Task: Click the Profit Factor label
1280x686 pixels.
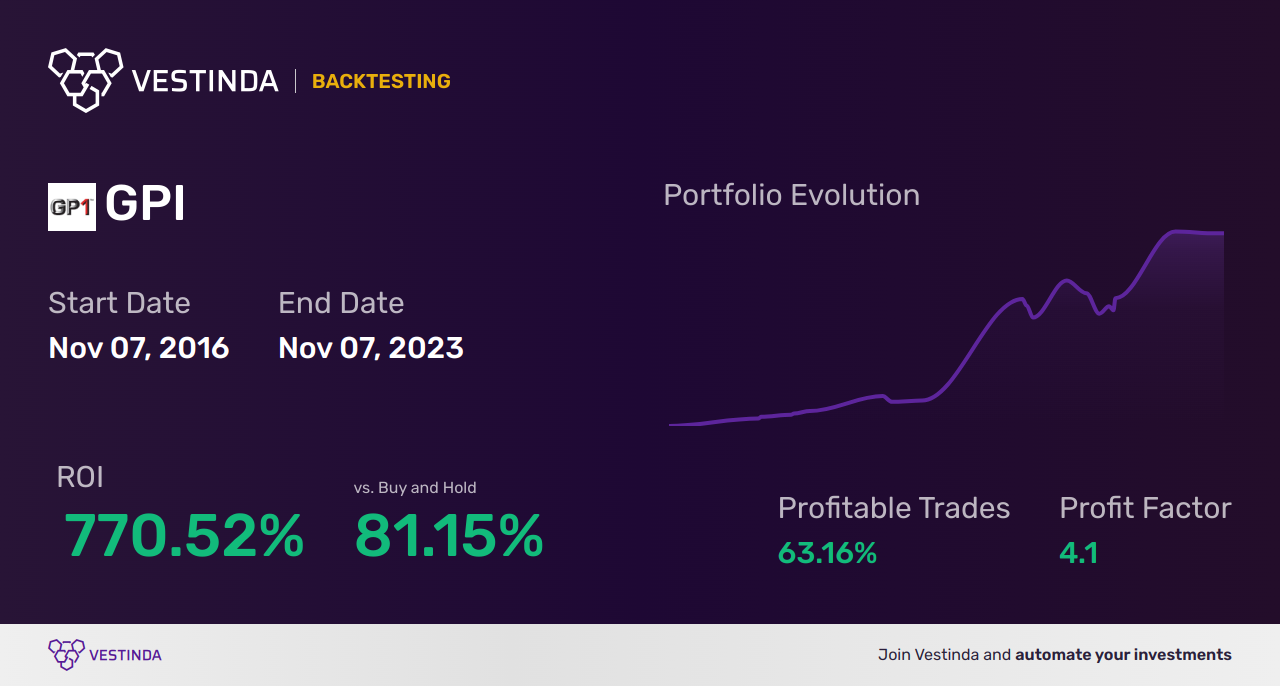Action: click(1145, 508)
